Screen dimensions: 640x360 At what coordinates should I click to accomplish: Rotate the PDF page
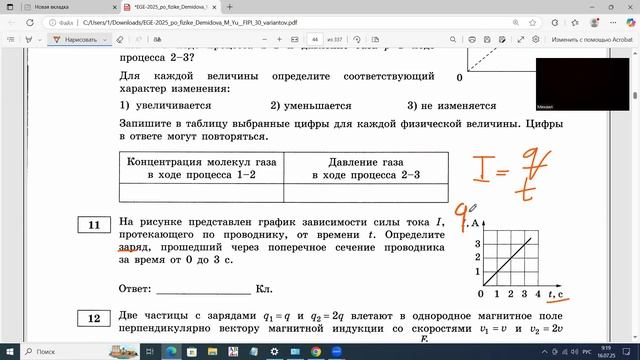(357, 40)
